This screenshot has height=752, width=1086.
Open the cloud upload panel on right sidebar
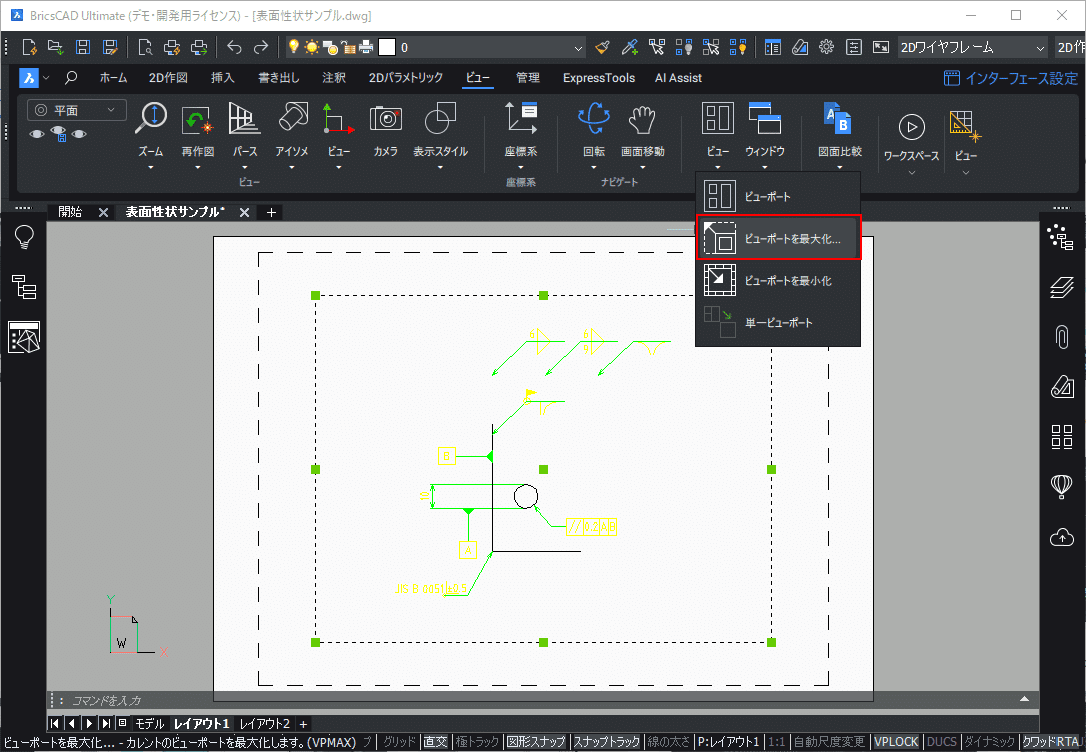coord(1062,537)
